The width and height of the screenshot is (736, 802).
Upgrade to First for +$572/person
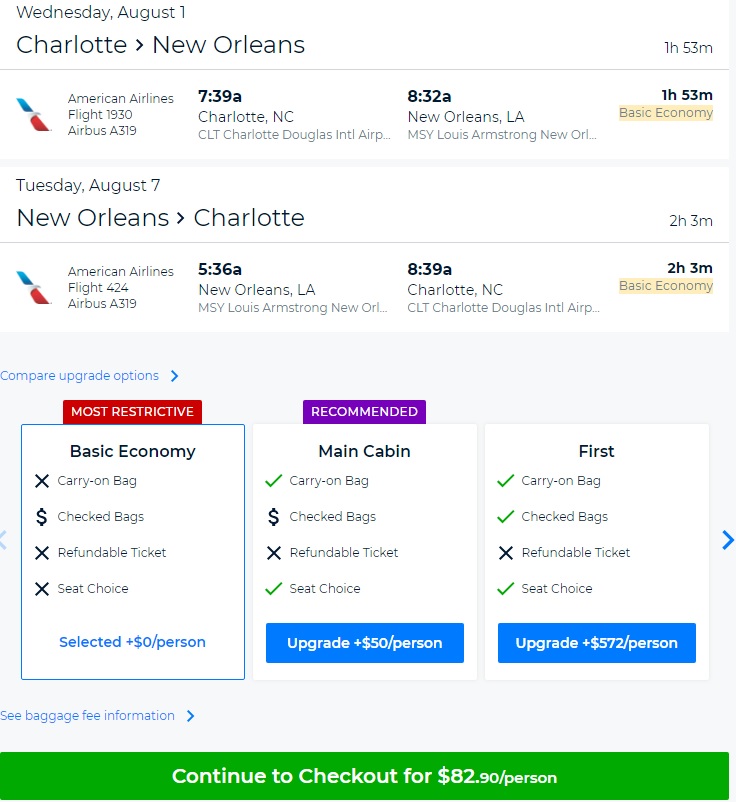(596, 643)
